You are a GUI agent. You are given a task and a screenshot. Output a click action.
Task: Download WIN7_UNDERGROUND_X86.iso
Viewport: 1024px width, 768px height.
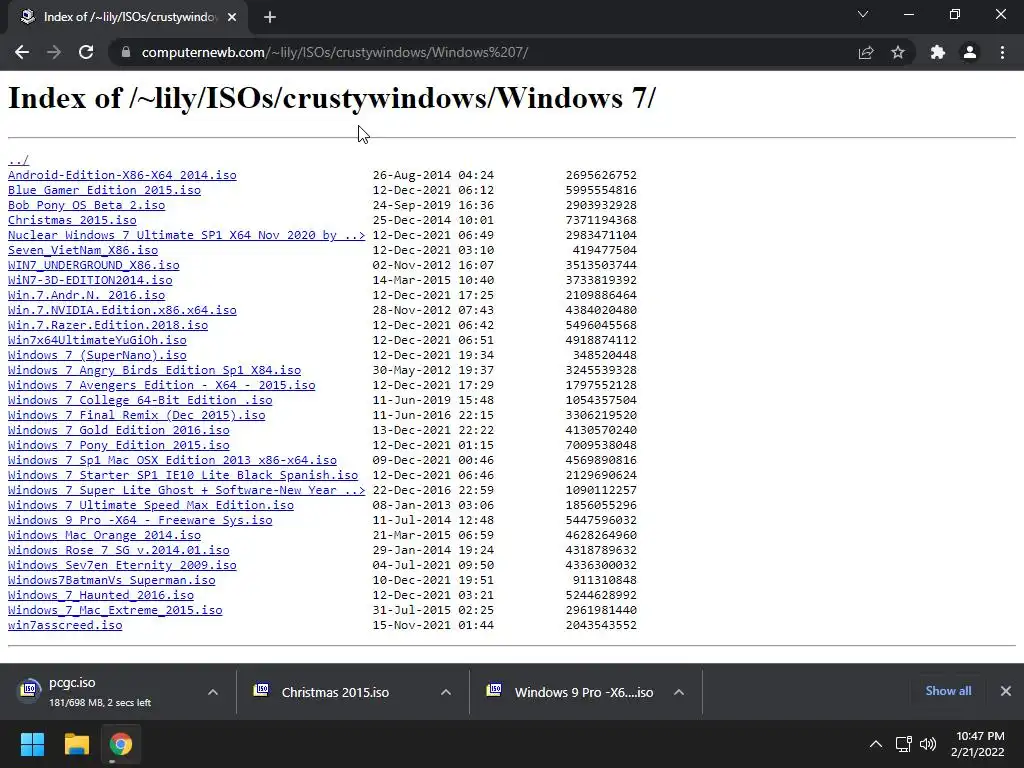coord(93,265)
